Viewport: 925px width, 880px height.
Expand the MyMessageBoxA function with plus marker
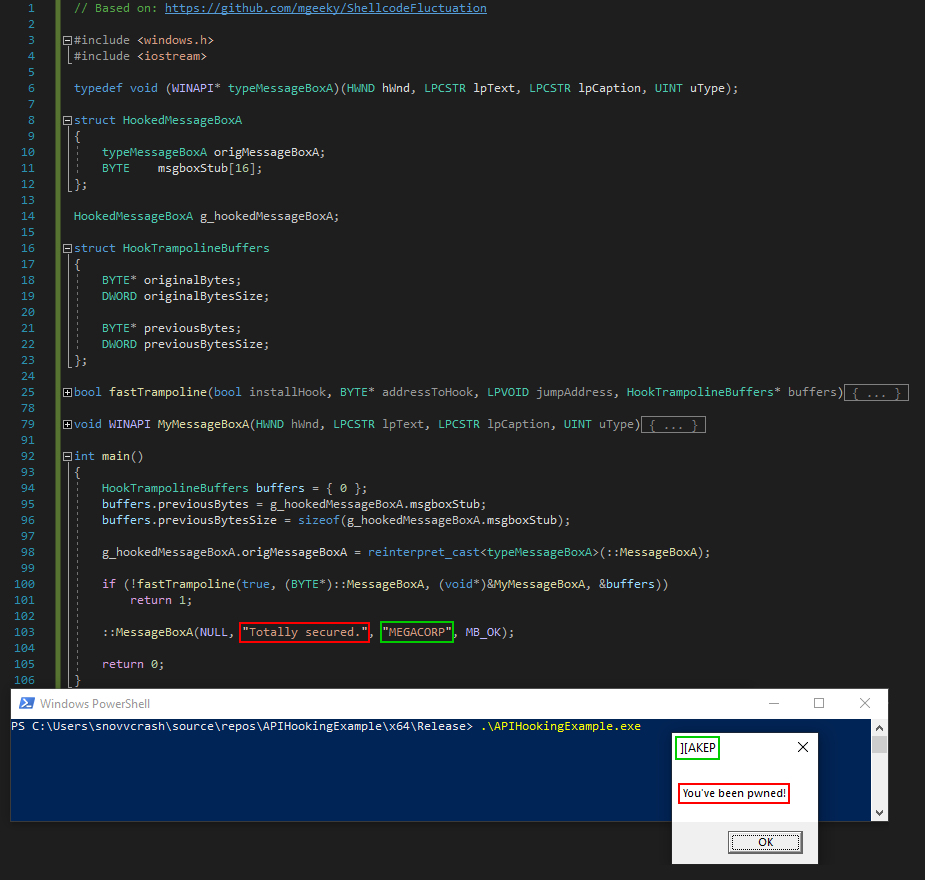tap(66, 425)
